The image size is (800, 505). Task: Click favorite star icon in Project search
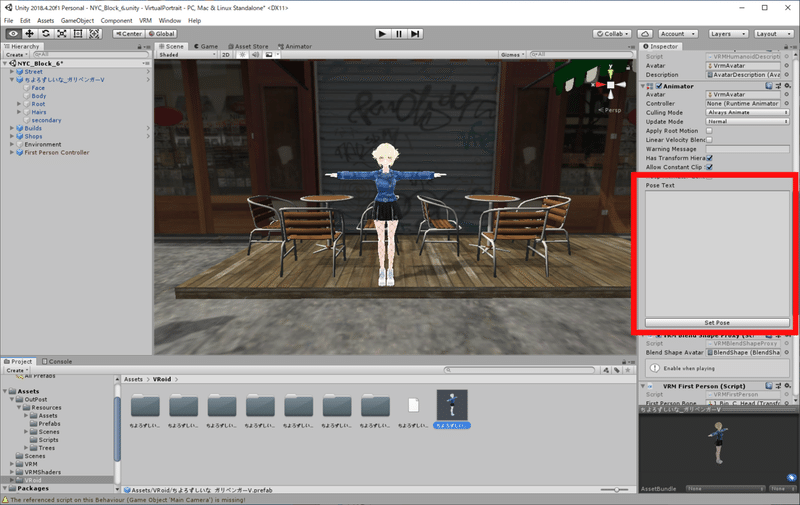point(628,370)
